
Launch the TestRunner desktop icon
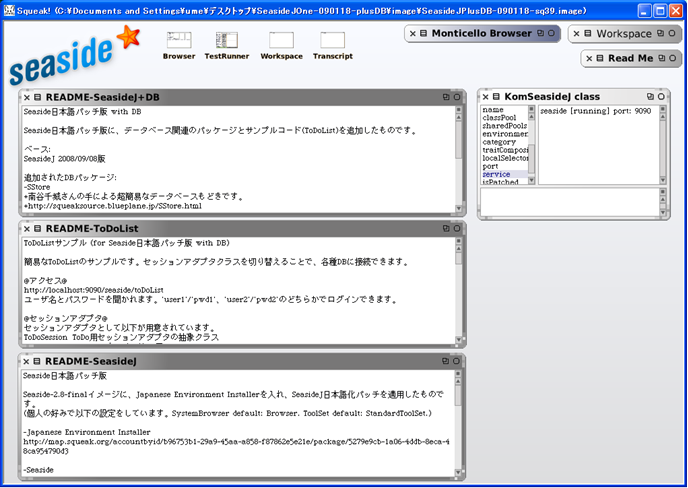pyautogui.click(x=226, y=45)
